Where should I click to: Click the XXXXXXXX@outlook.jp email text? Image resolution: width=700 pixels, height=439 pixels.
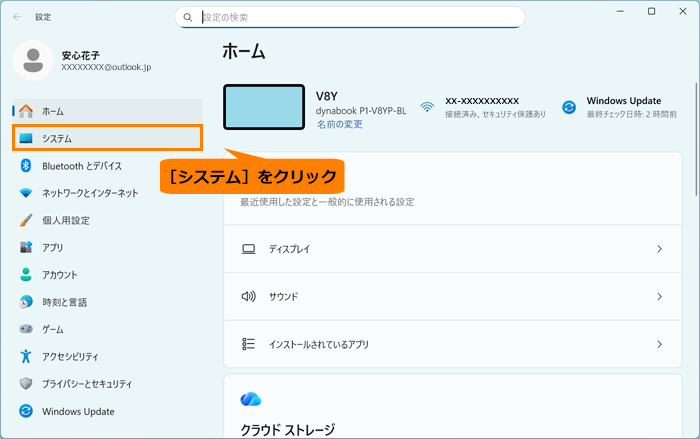[106, 67]
